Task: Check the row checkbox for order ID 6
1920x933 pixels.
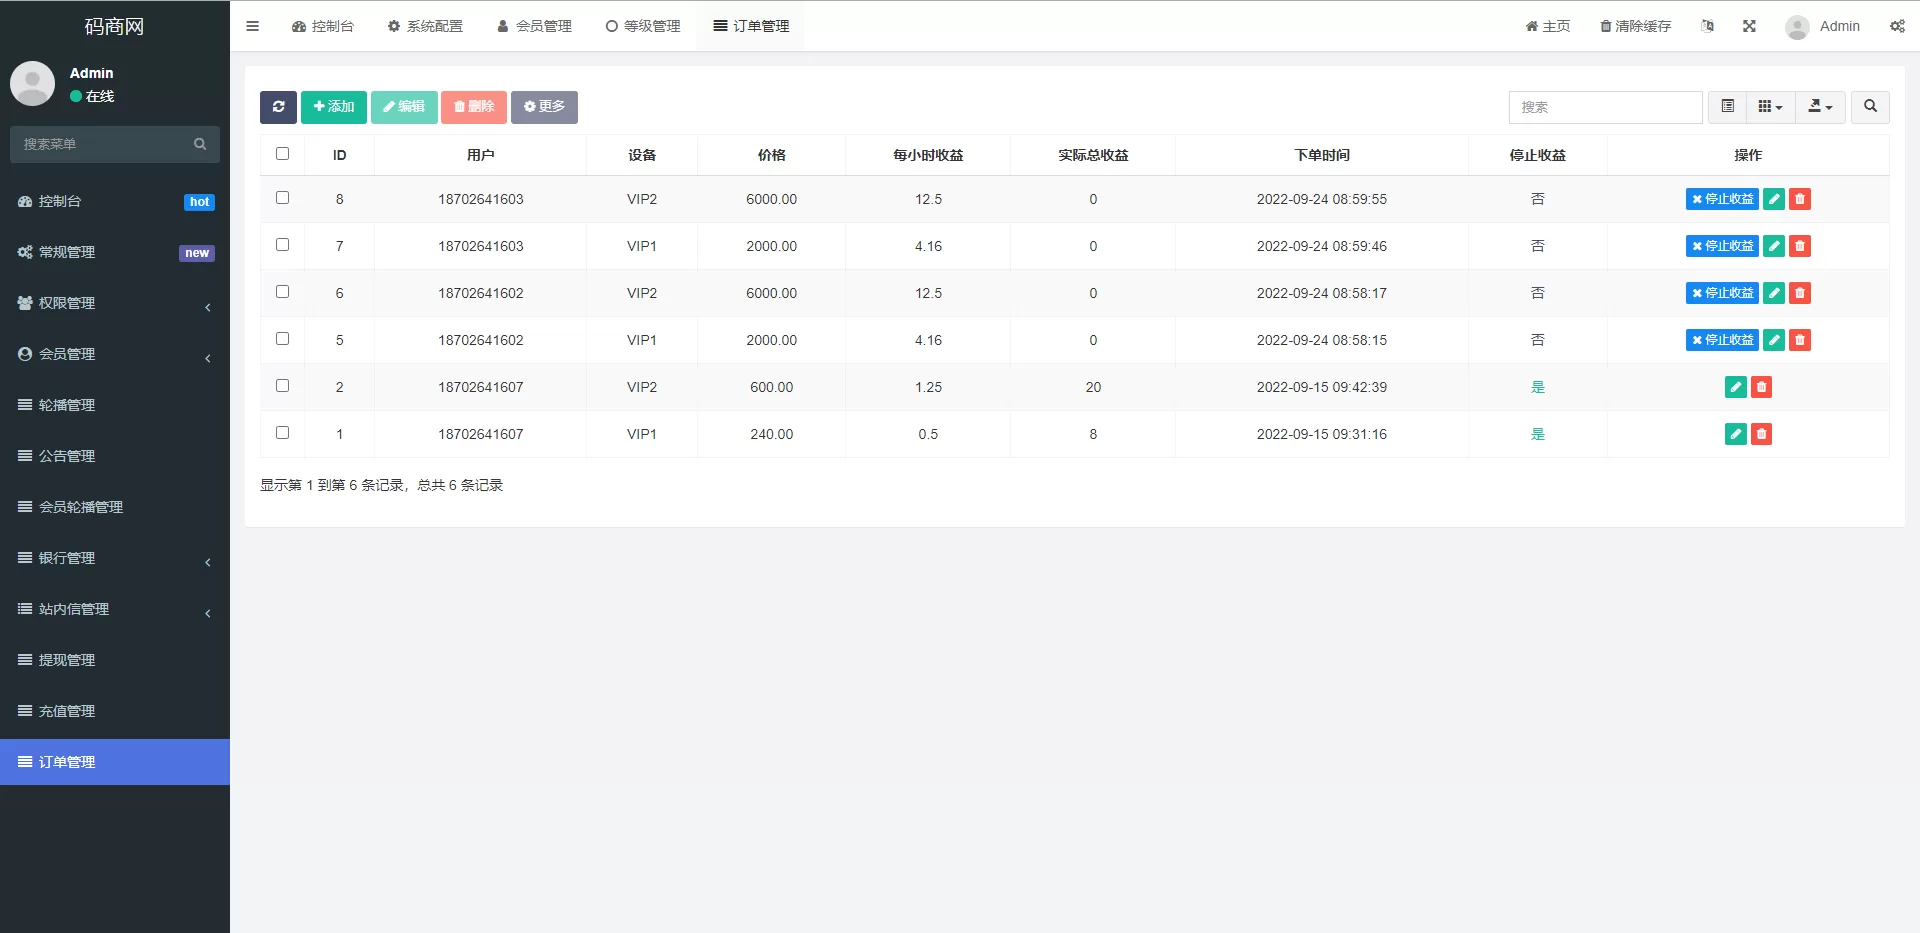Action: point(282,292)
